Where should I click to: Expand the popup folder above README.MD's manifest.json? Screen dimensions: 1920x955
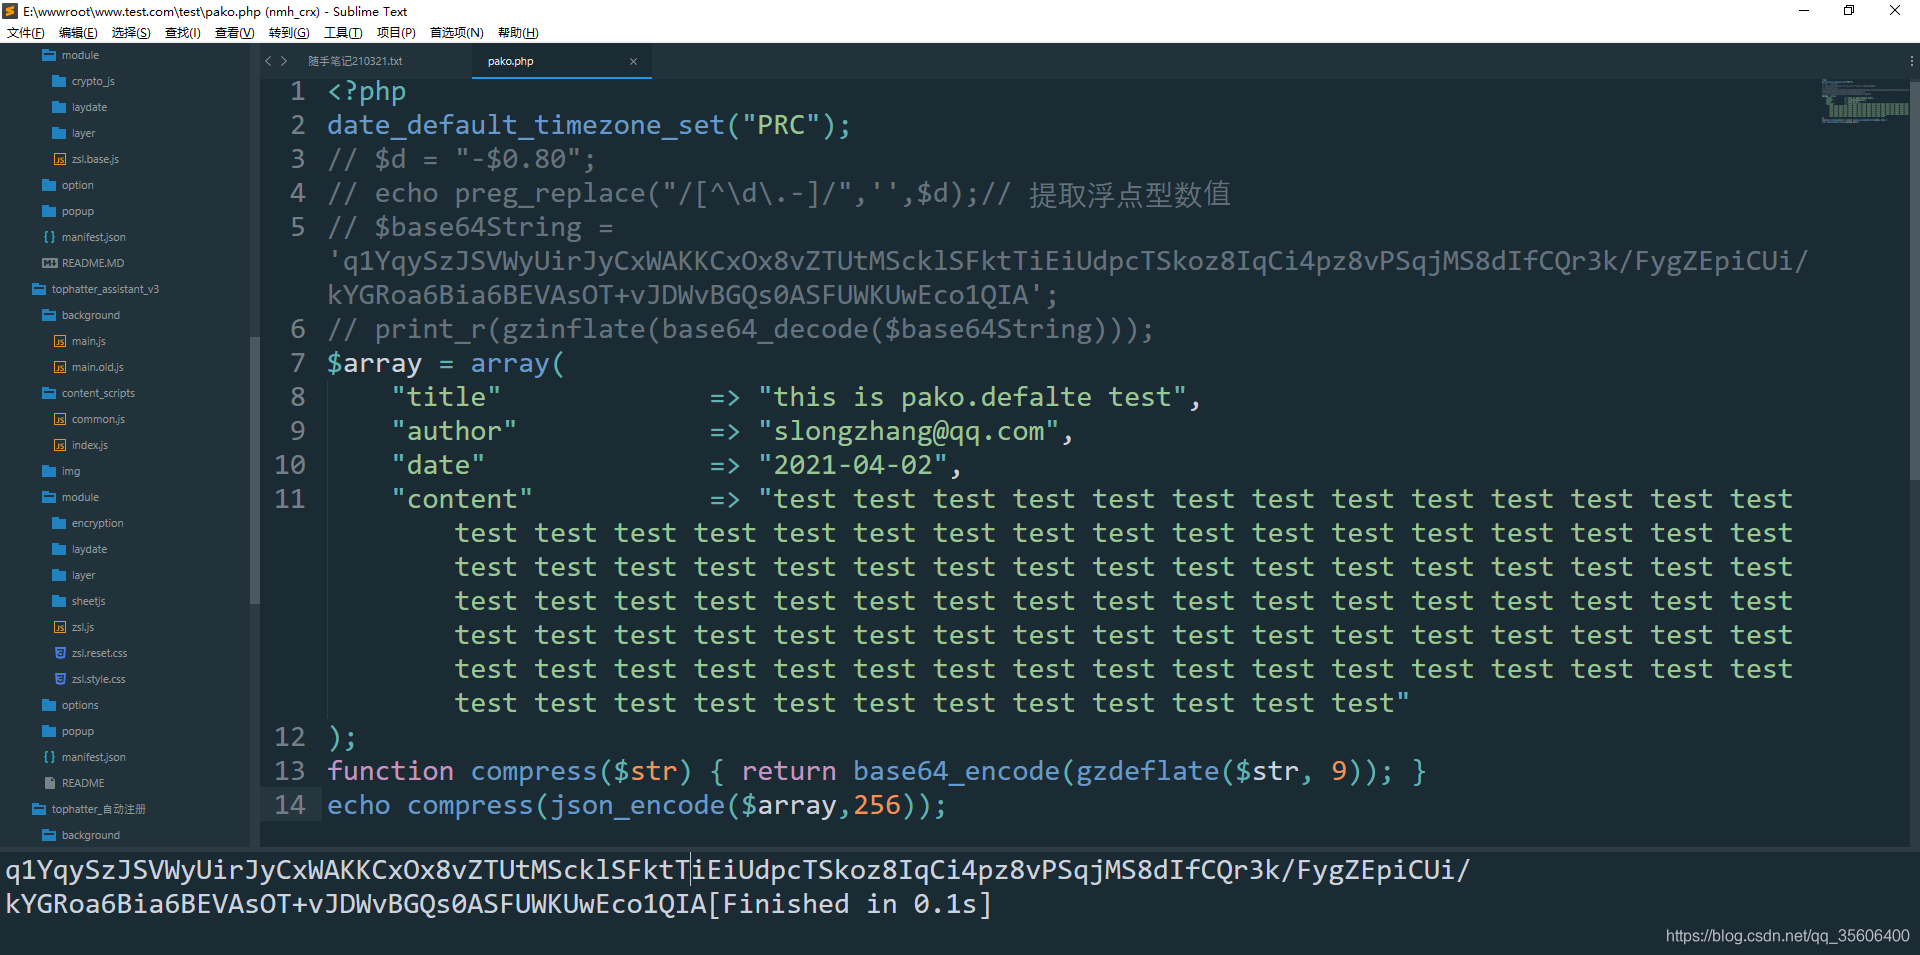[x=77, y=211]
